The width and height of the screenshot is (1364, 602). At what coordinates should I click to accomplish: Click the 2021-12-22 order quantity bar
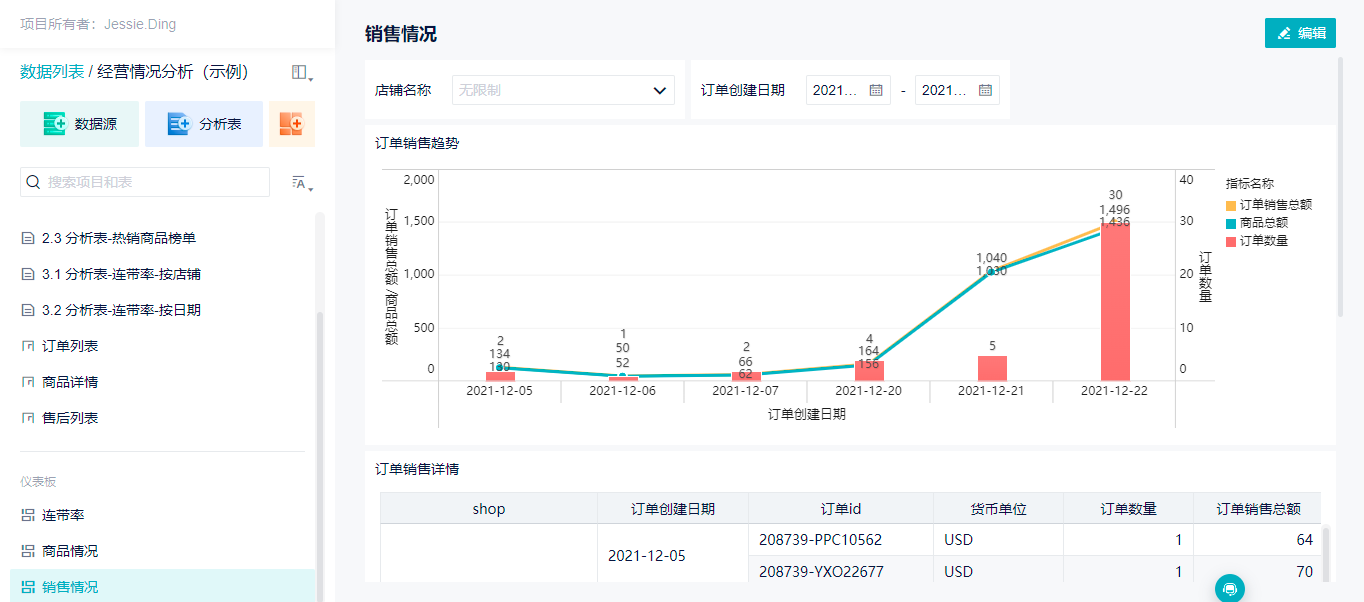pos(1115,300)
